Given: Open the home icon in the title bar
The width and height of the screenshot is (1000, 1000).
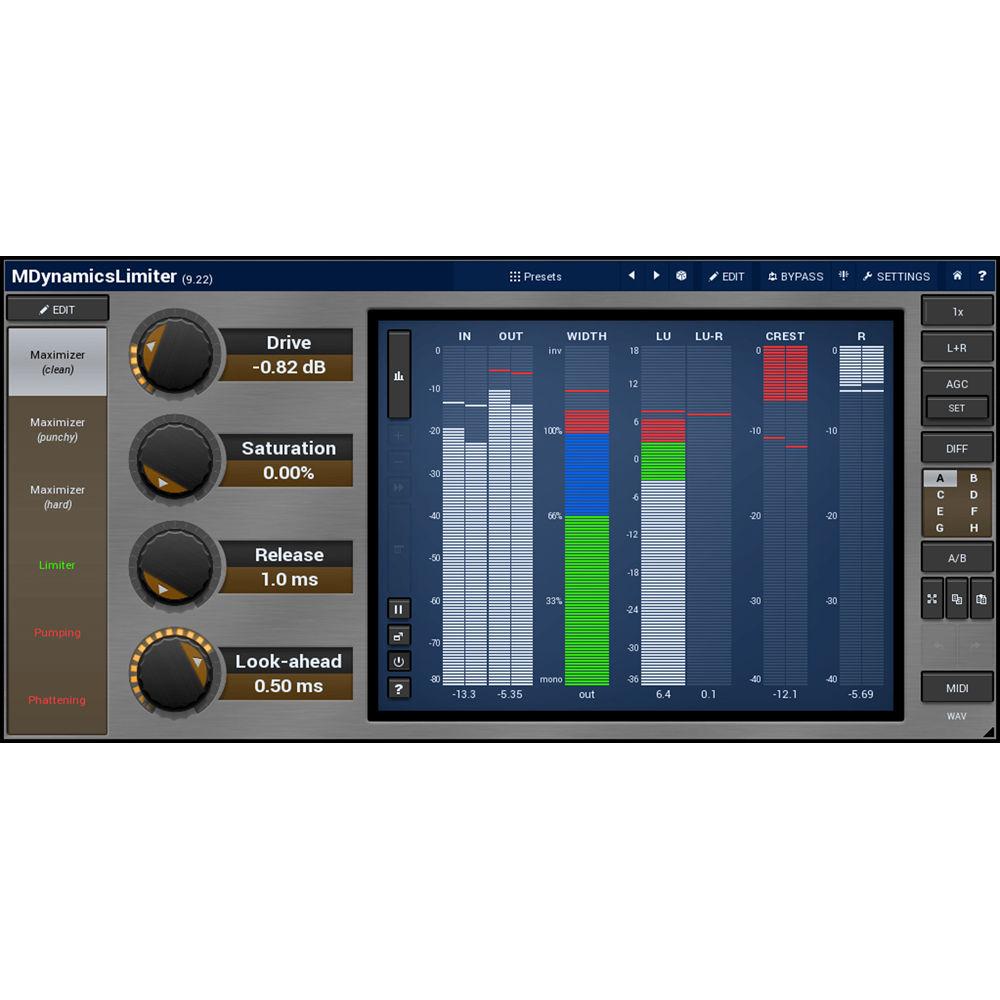Looking at the screenshot, I should (955, 276).
